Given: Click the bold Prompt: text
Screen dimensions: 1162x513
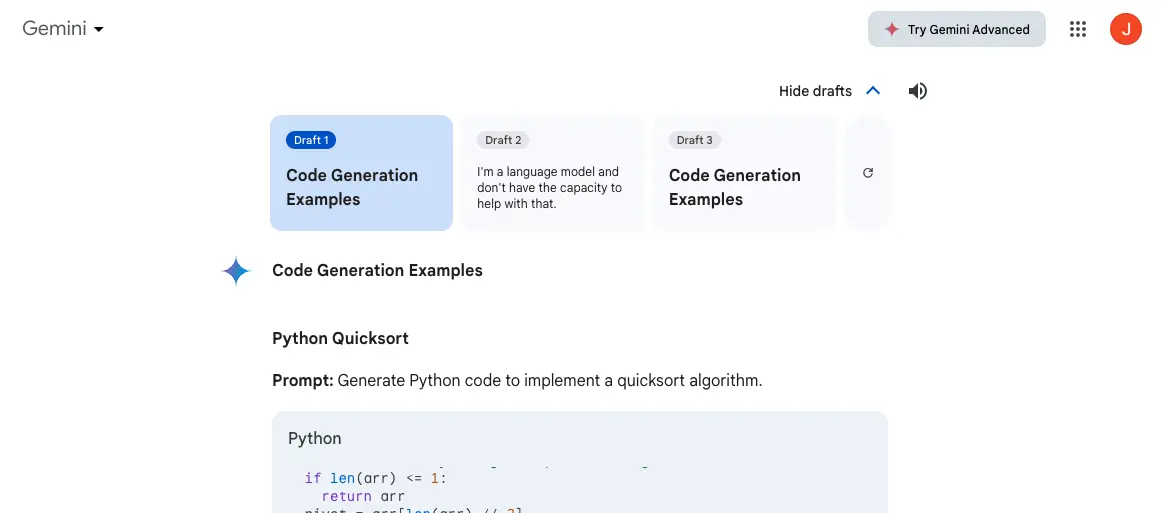Looking at the screenshot, I should pos(302,380).
